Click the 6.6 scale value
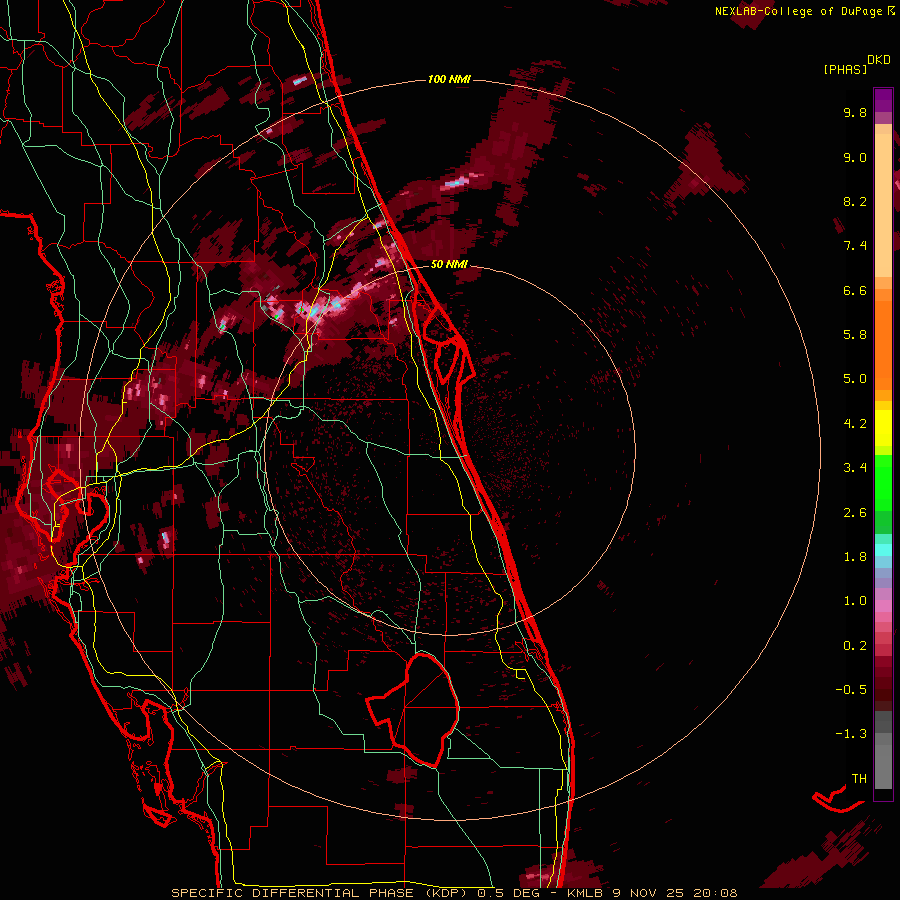 [x=855, y=290]
